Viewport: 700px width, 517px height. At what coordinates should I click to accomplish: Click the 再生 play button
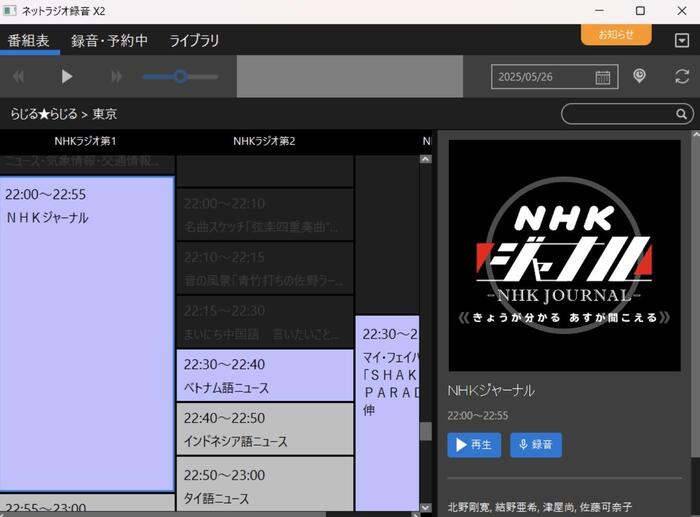[474, 445]
